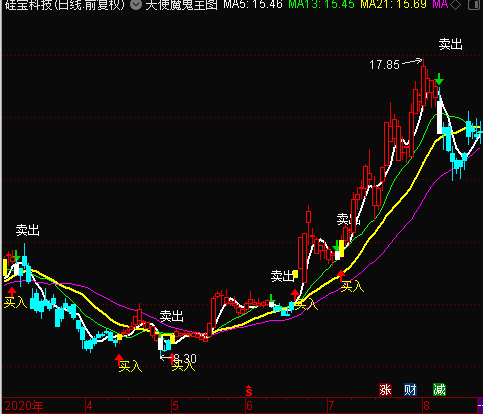Click the window panel icon at top-right corner
Screen dimensions: 483x414
[x=475, y=5]
